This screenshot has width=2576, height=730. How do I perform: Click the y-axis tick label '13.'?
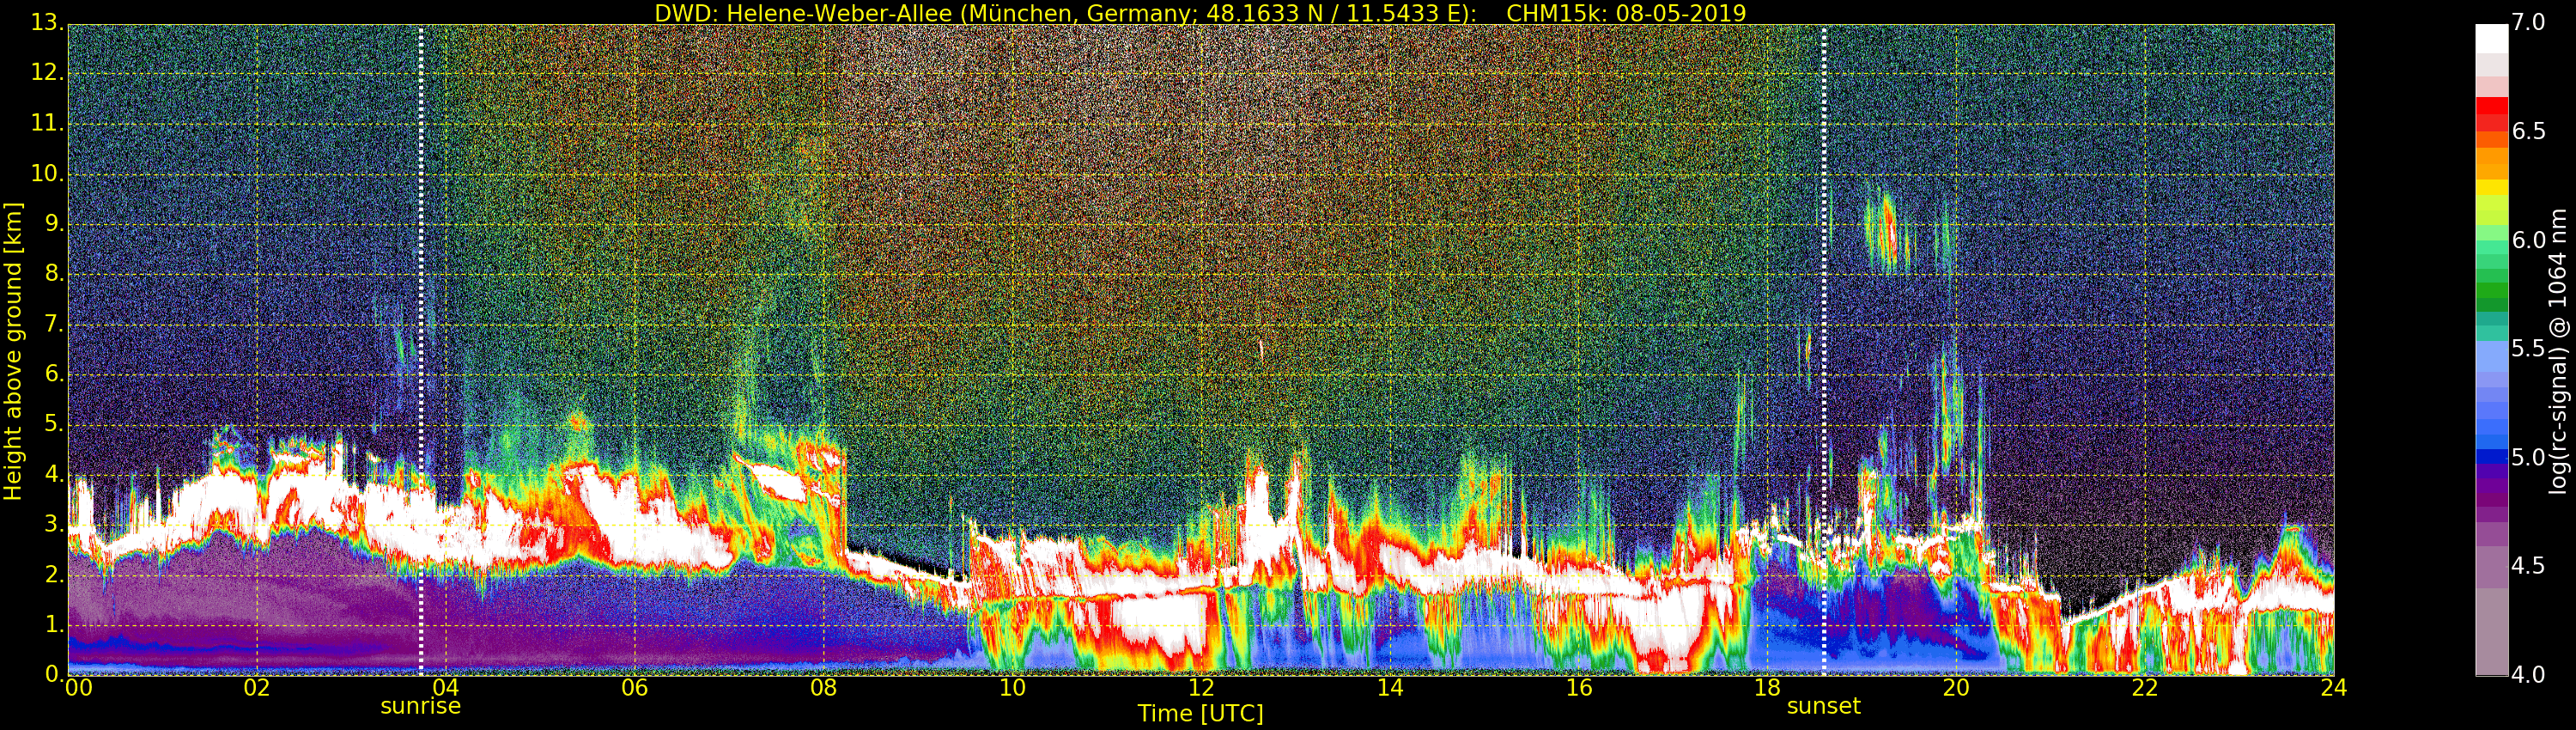coord(47,23)
